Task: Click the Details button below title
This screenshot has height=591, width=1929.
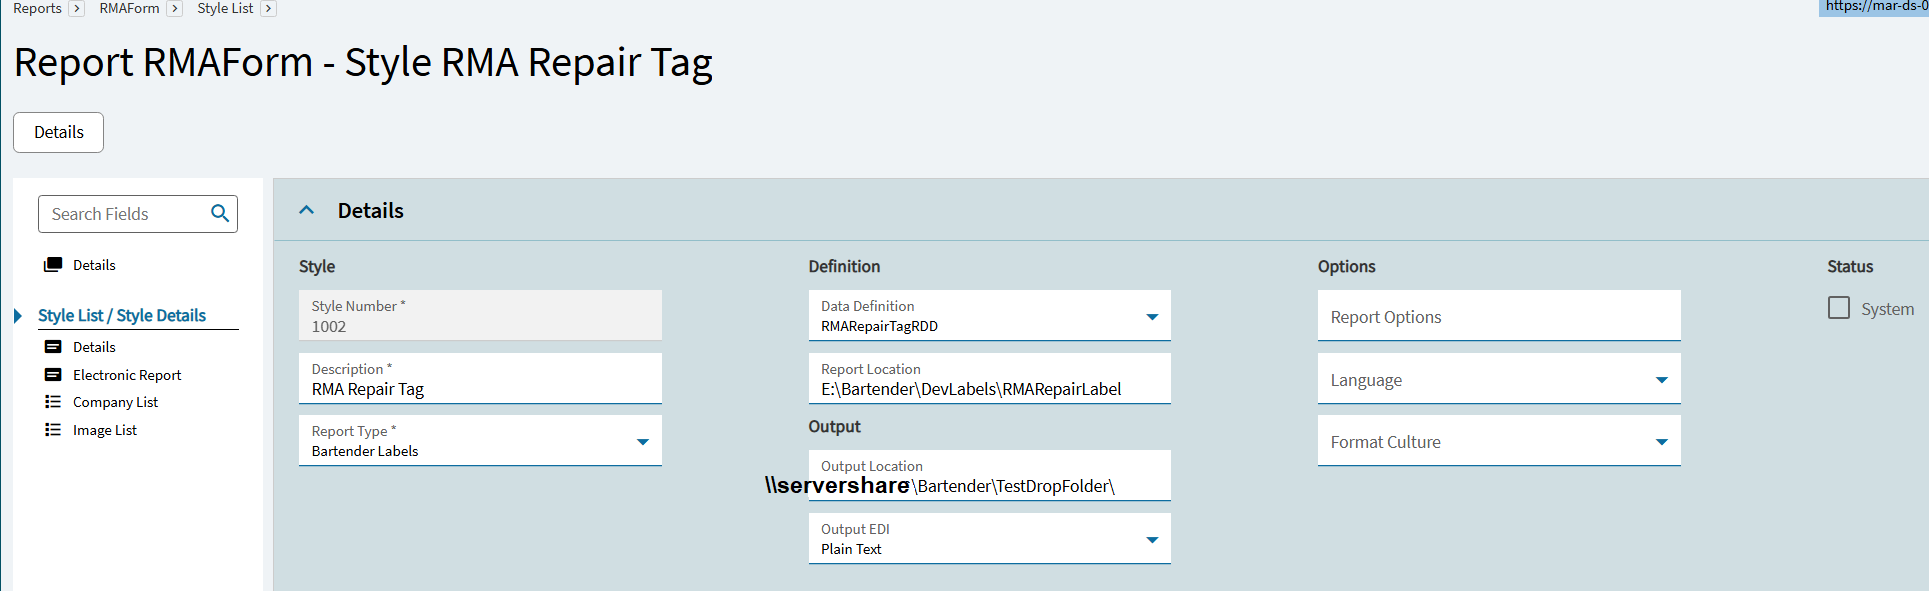Action: (x=59, y=132)
